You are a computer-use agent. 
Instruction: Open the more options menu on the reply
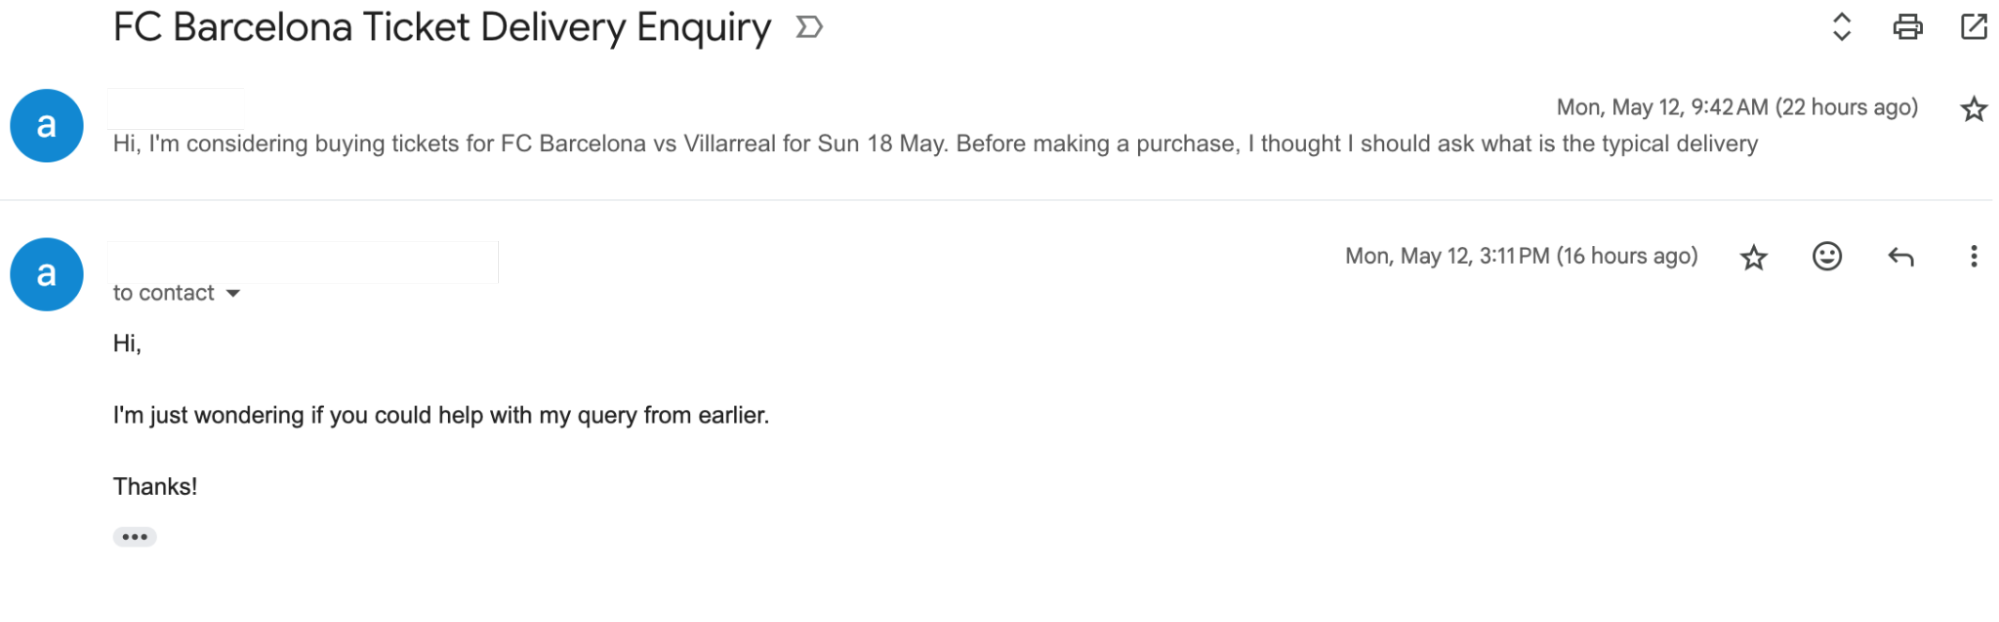(1973, 257)
